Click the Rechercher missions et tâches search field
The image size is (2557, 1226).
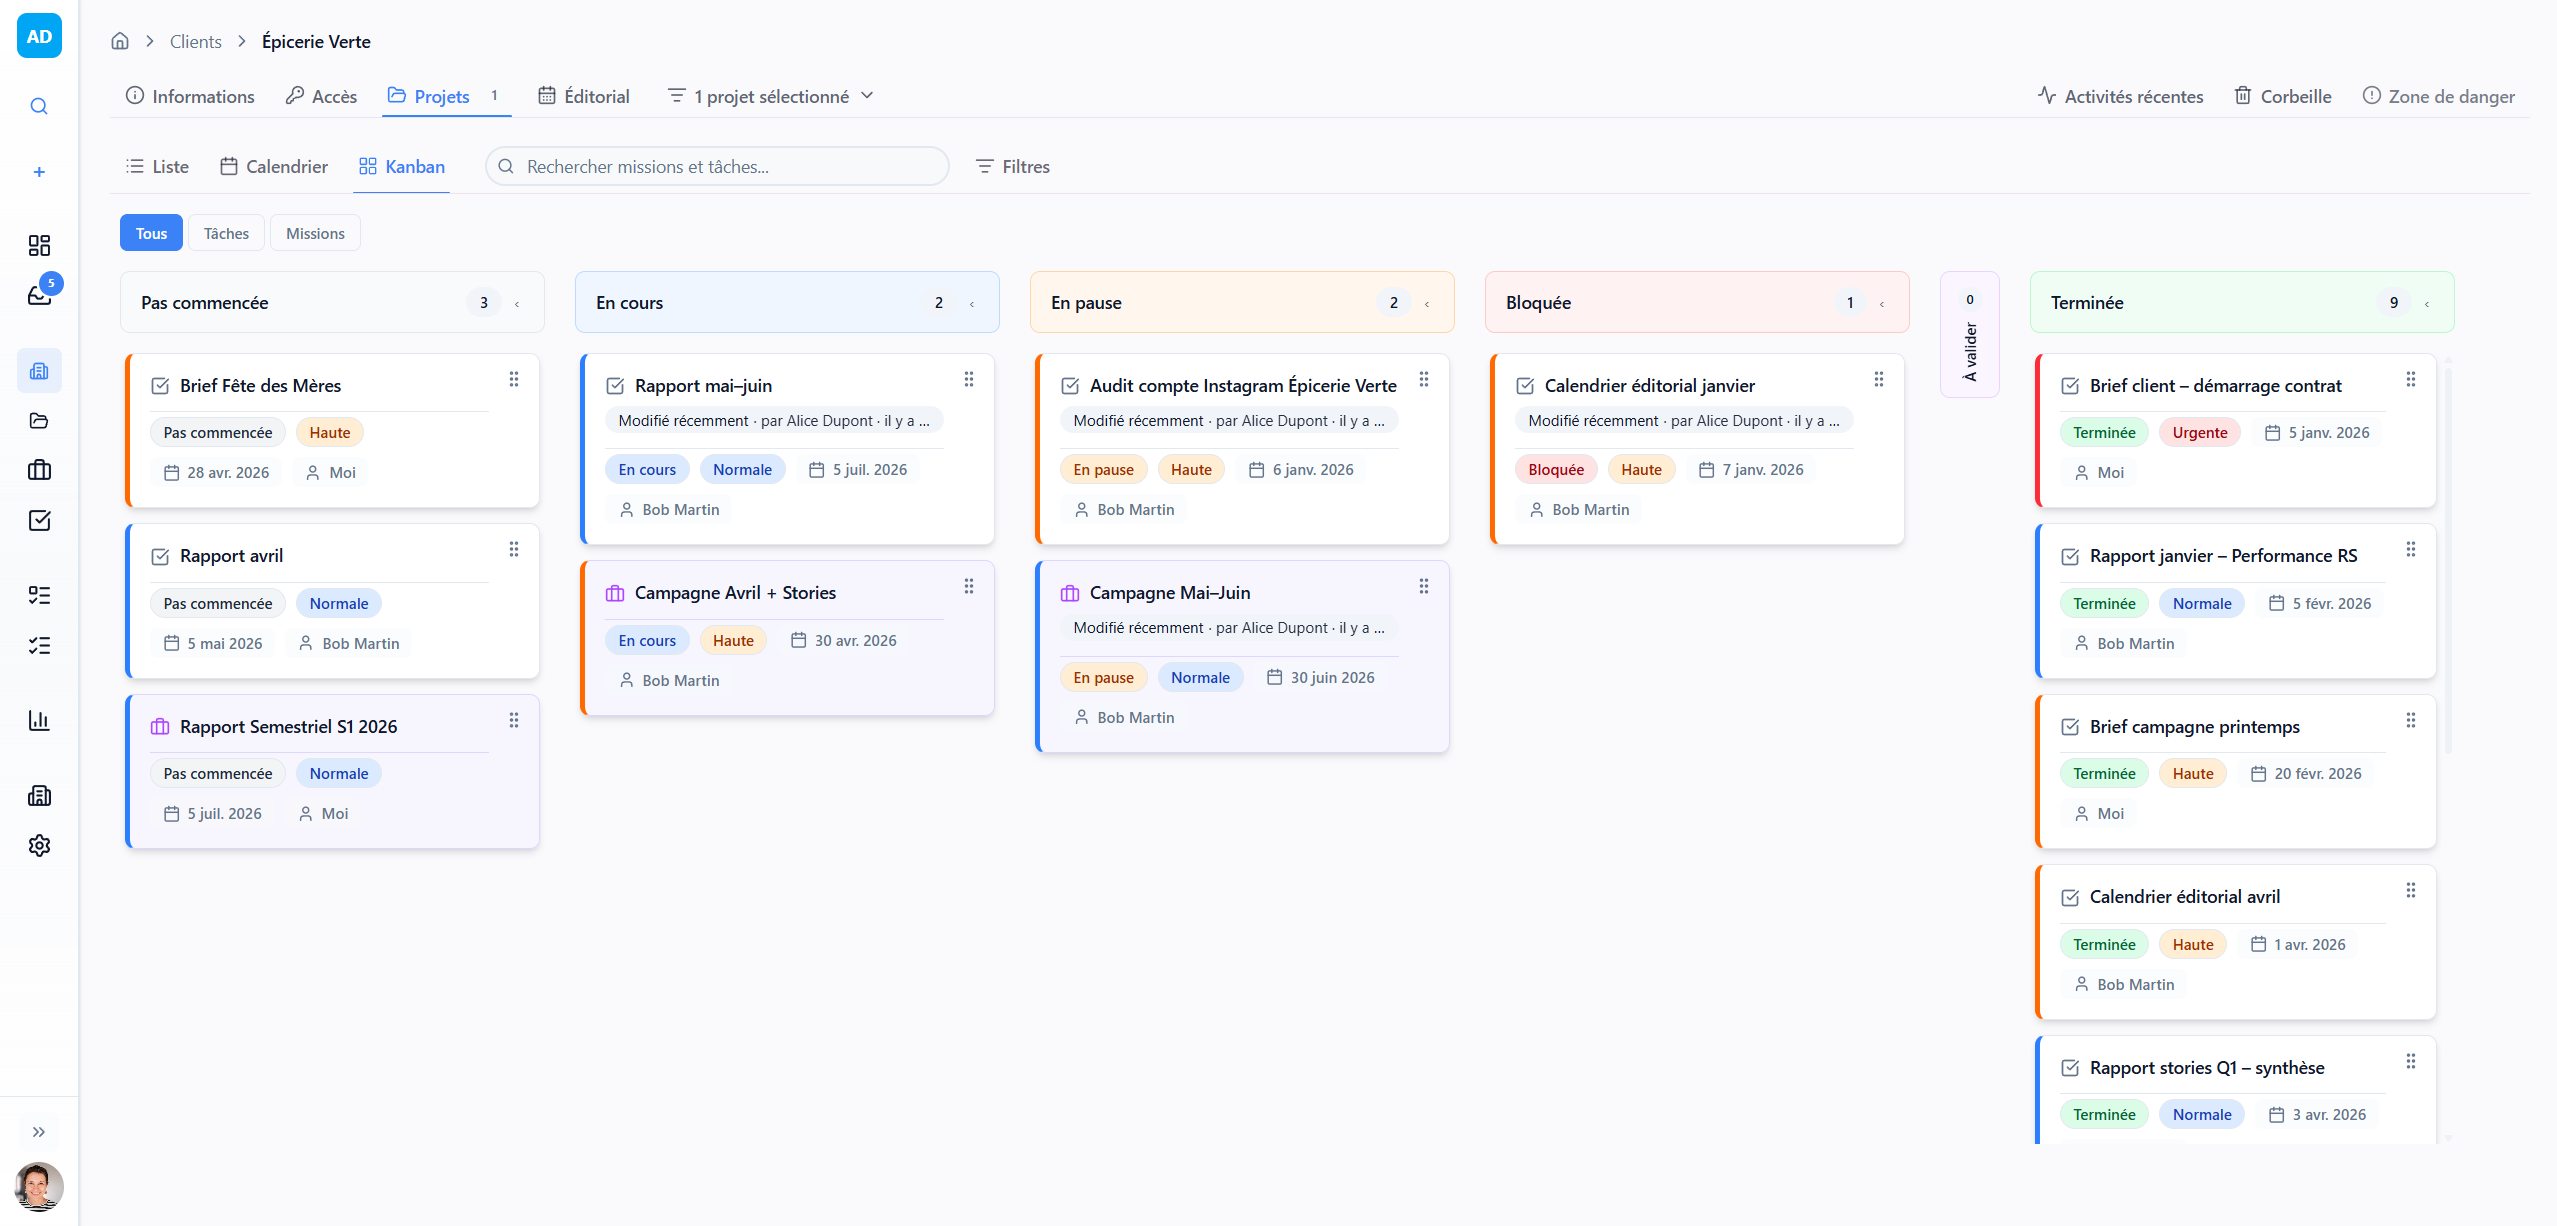click(717, 166)
